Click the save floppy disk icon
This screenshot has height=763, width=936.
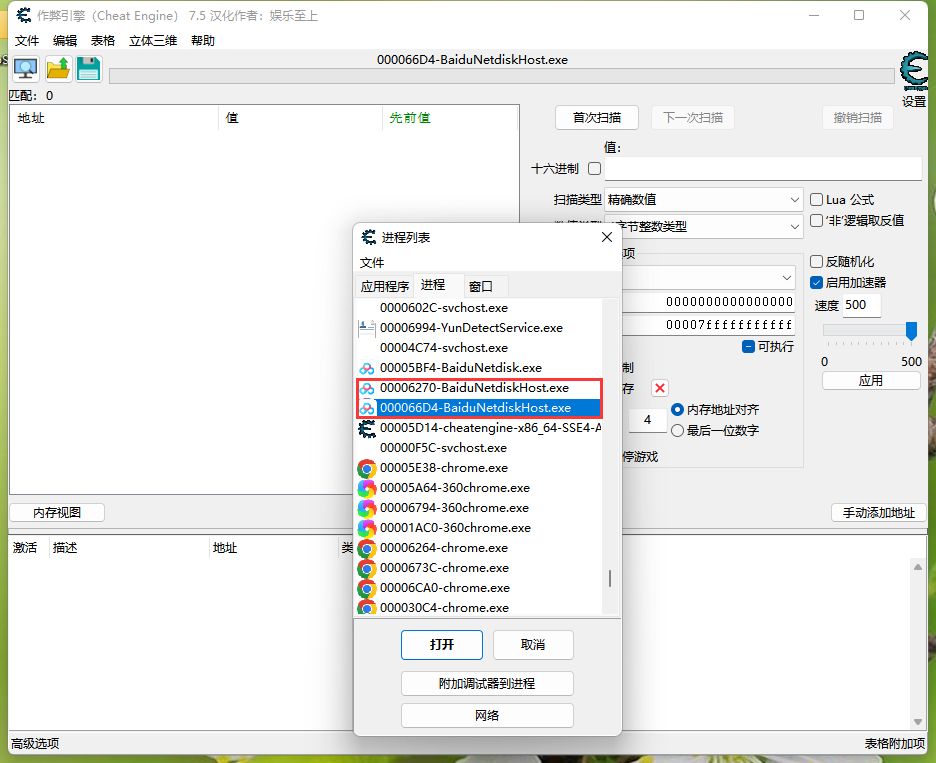pyautogui.click(x=89, y=69)
